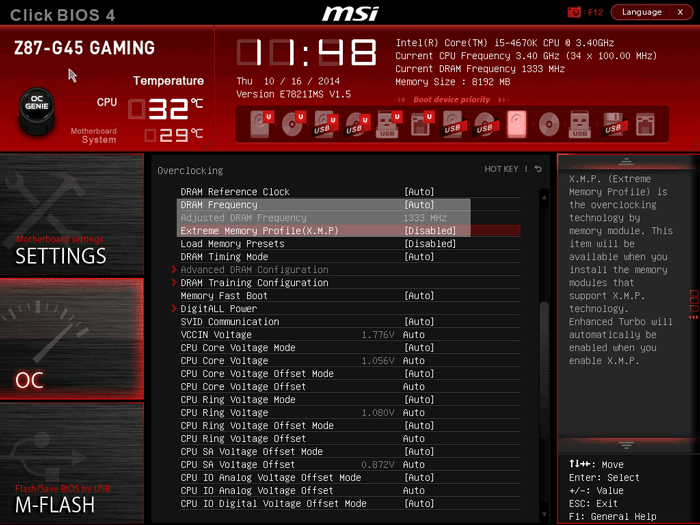This screenshot has width=700, height=525.
Task: Click the help panel top collapse handle
Action: 626,162
